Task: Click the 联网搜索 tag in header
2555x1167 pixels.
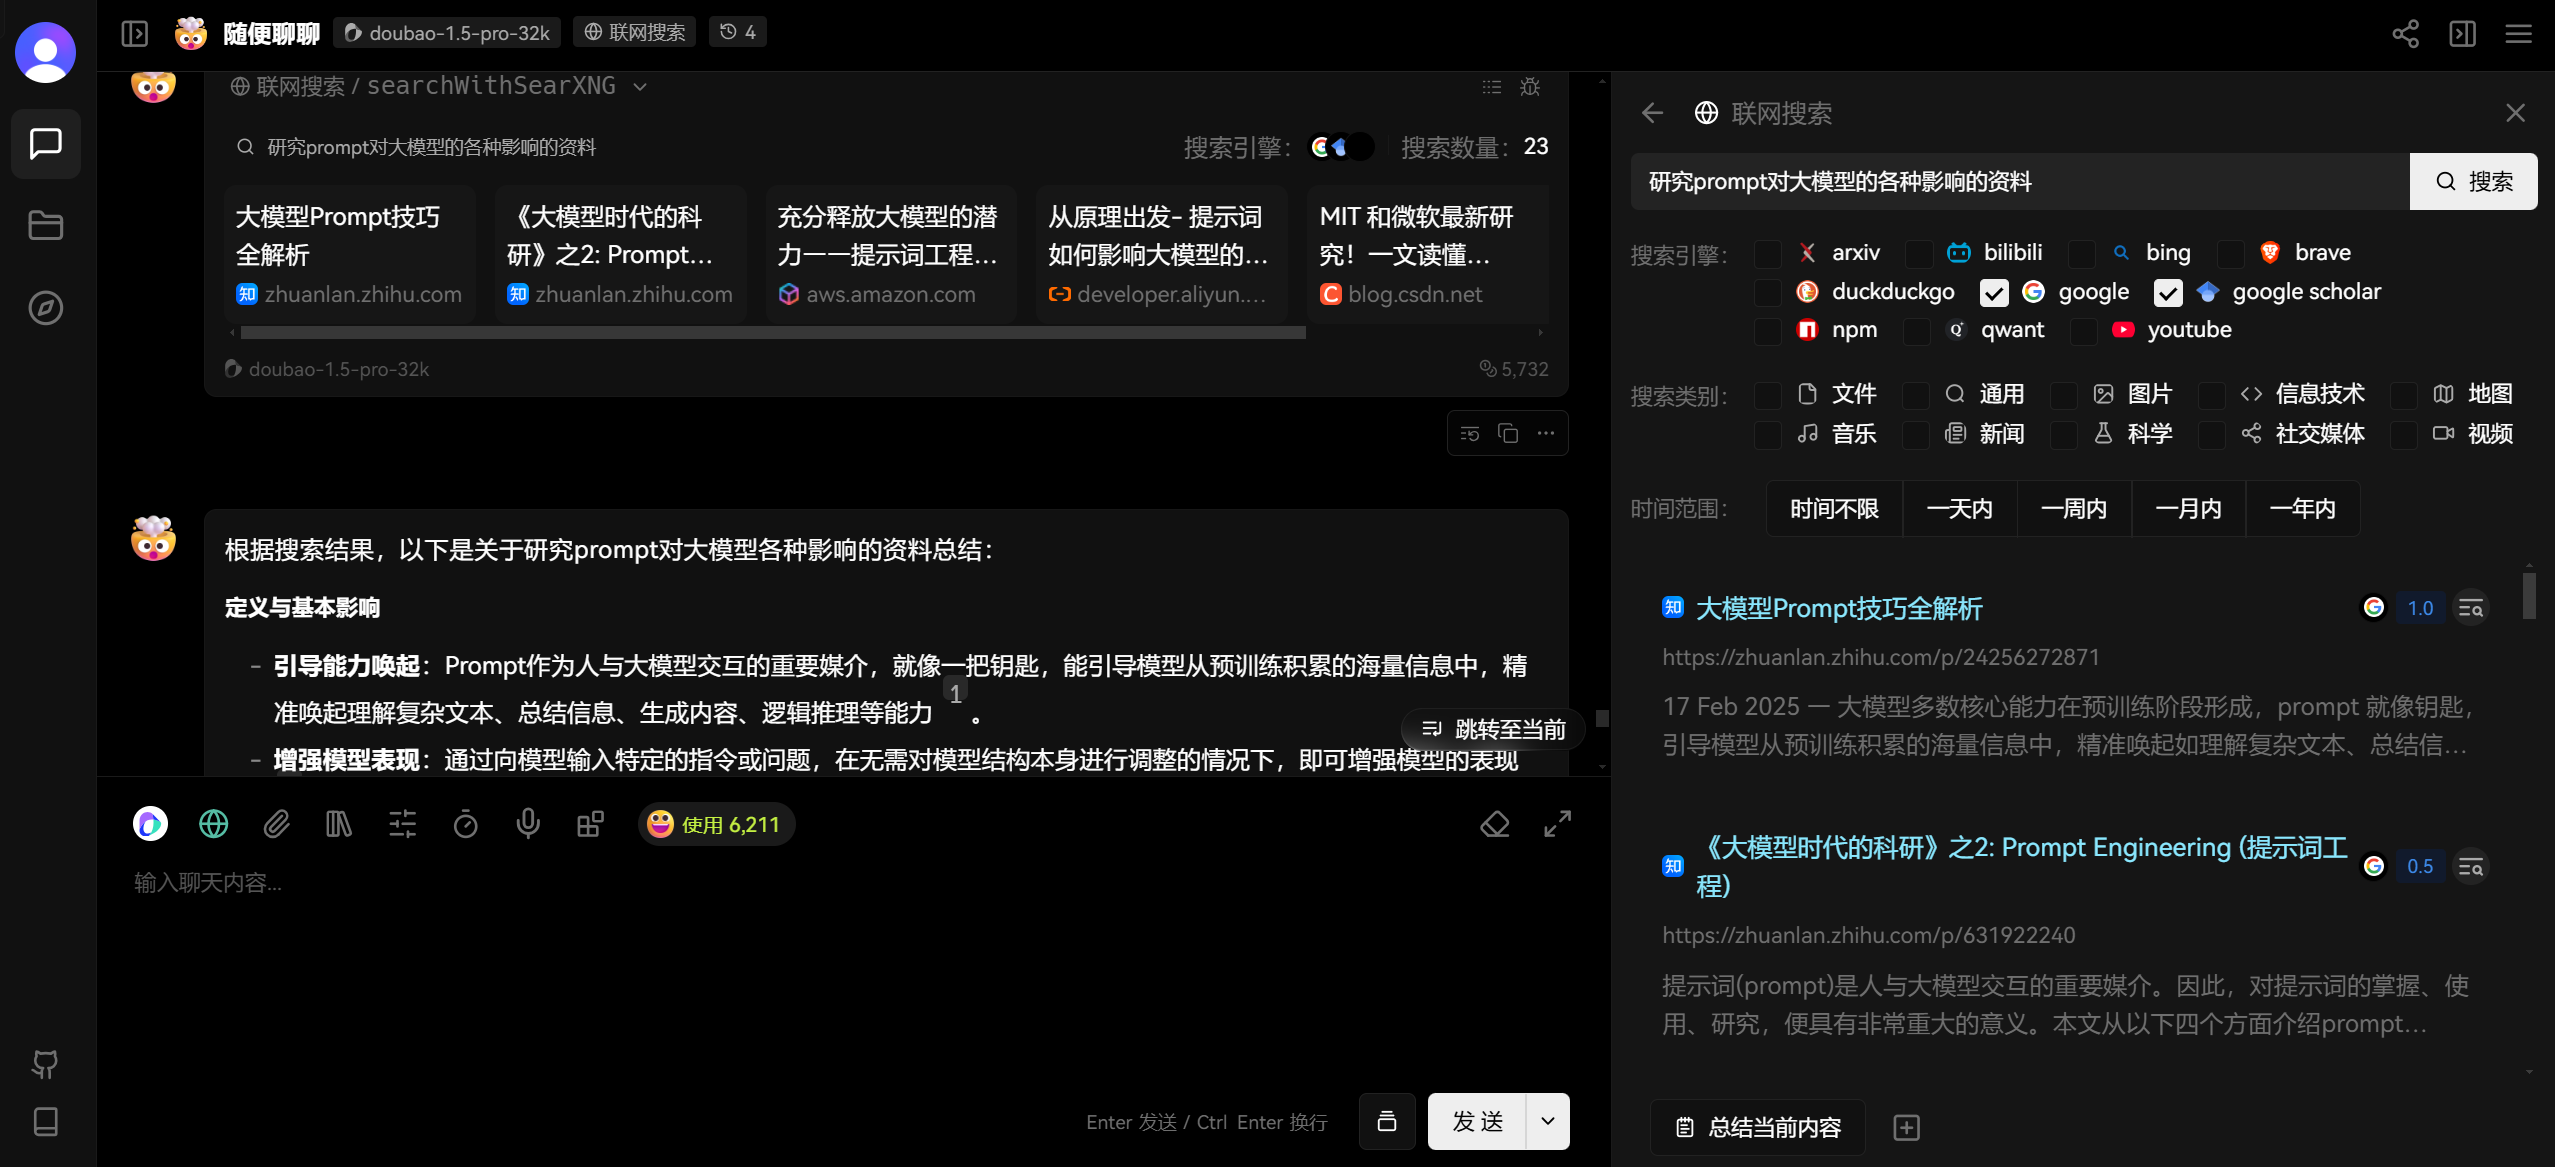Action: coord(635,32)
